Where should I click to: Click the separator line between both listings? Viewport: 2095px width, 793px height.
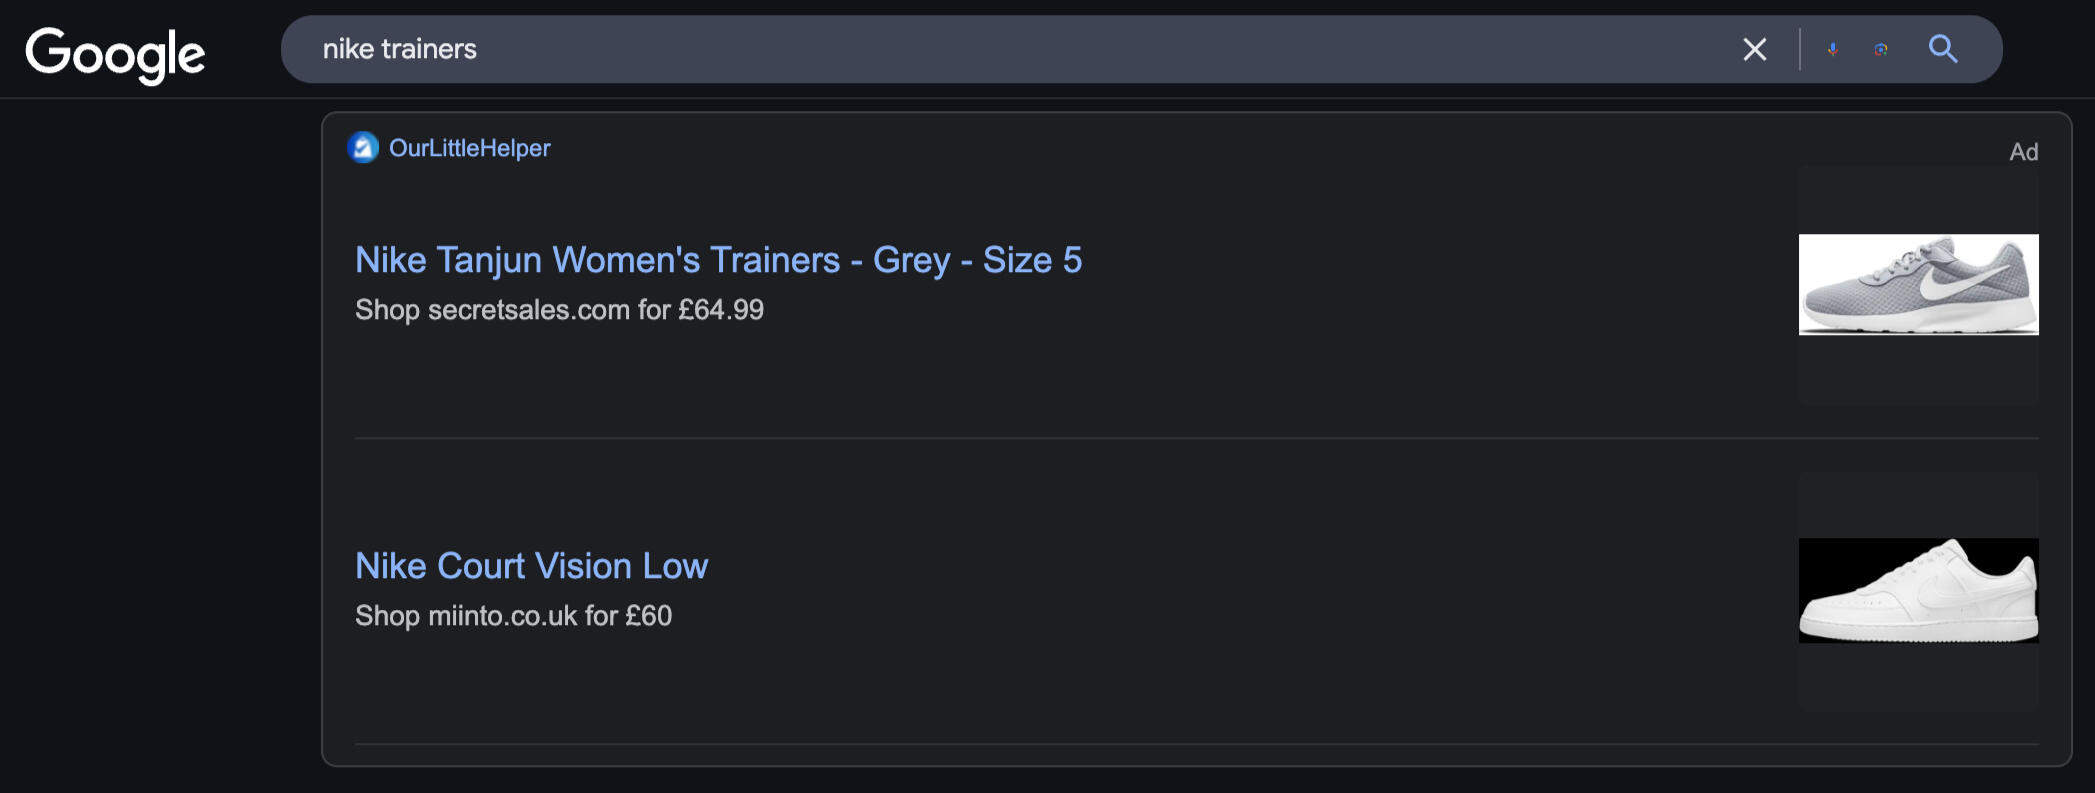click(x=1196, y=438)
